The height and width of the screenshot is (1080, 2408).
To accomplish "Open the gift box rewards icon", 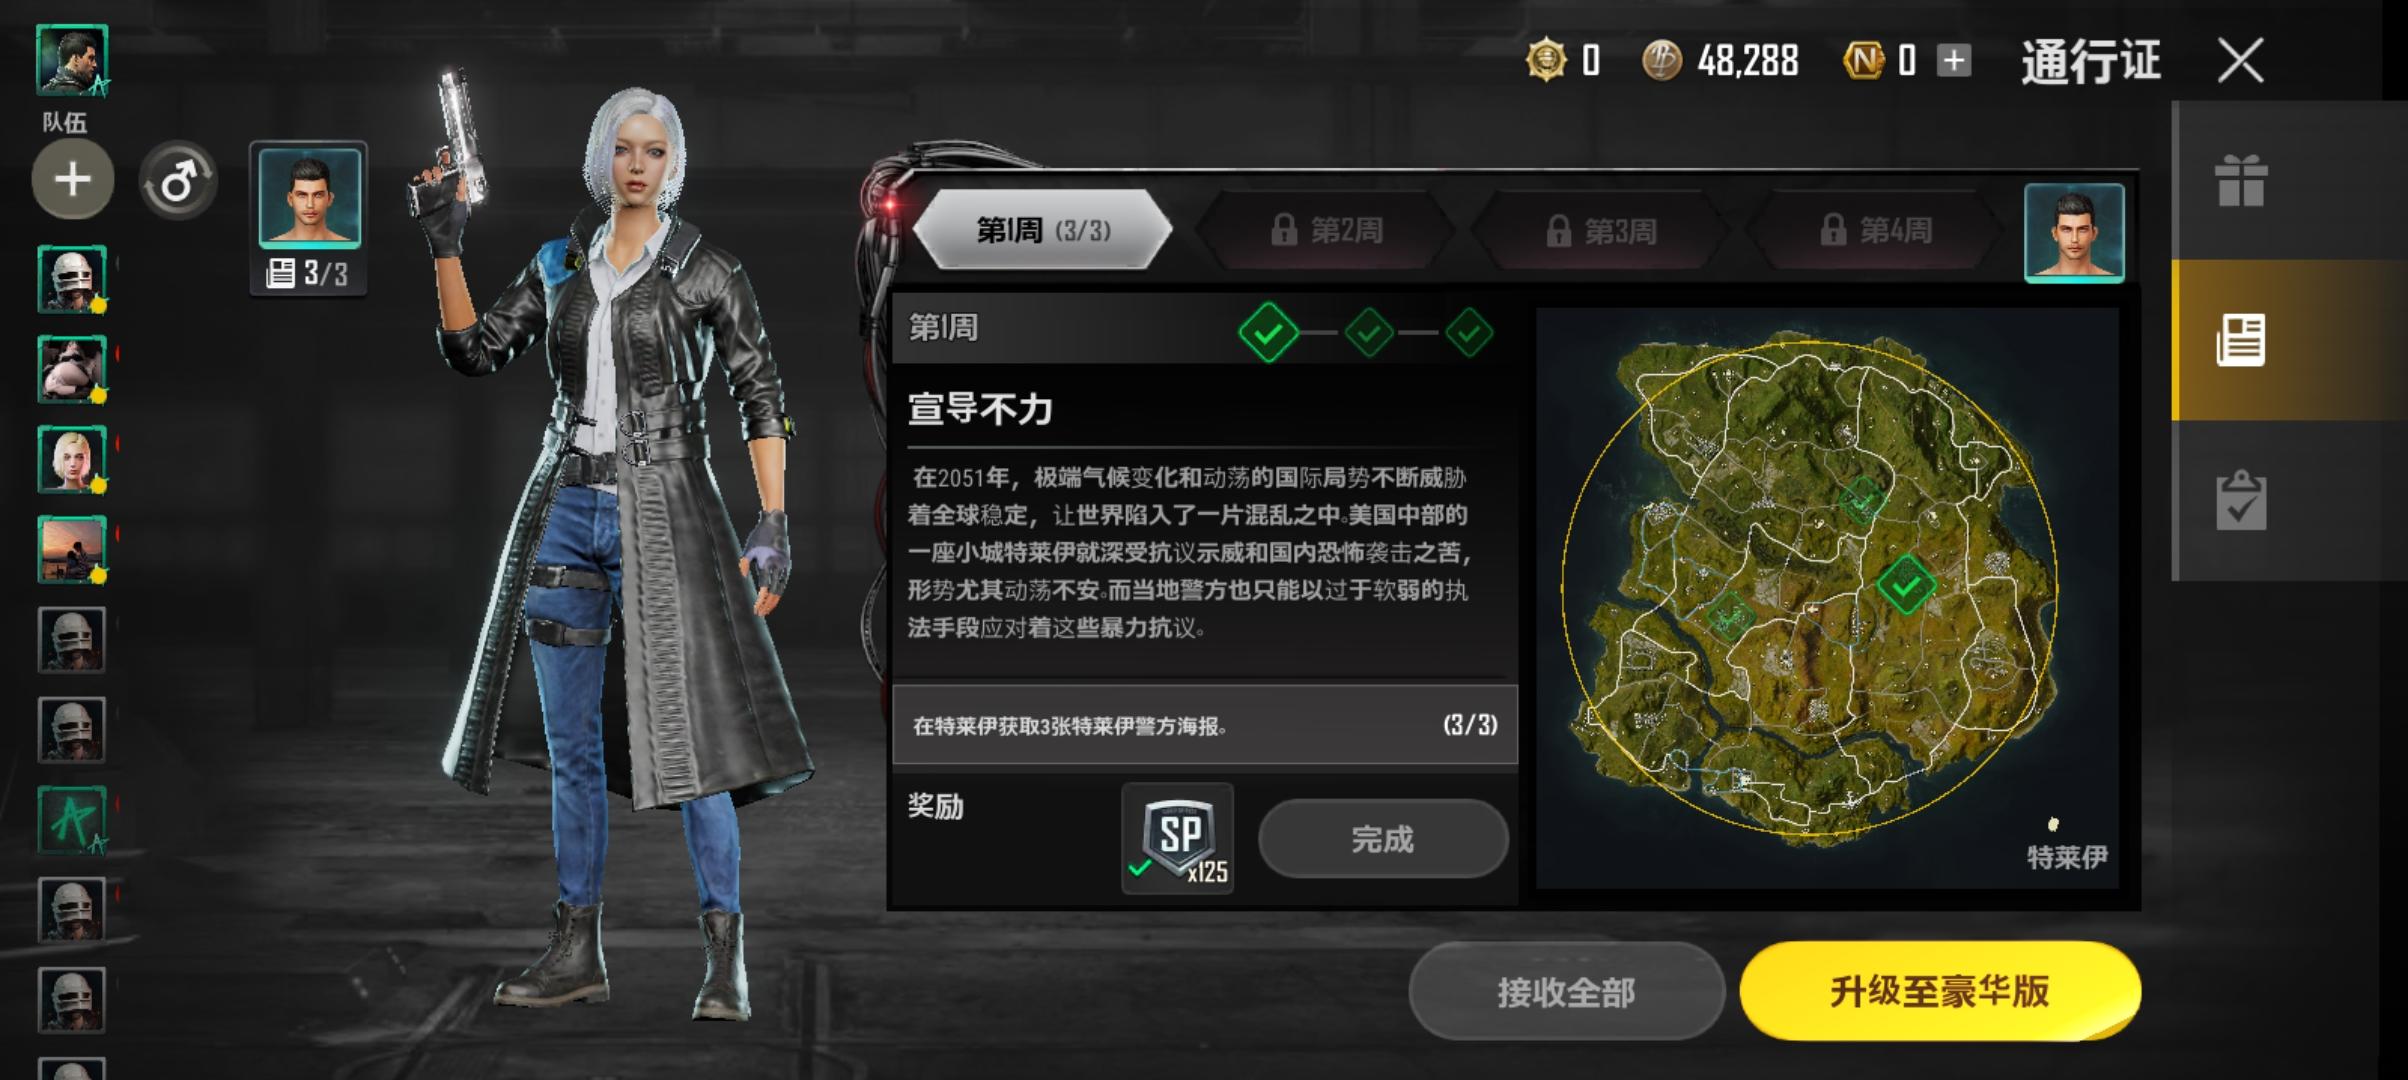I will pyautogui.click(x=2240, y=181).
